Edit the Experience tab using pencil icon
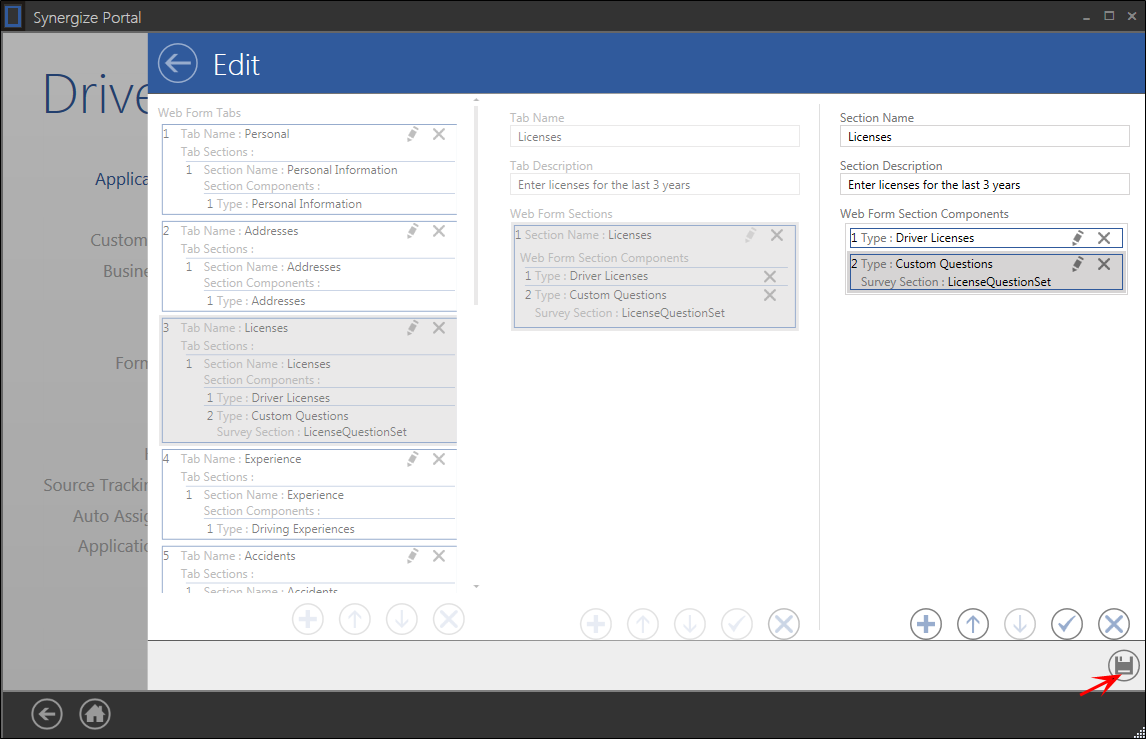 (412, 459)
